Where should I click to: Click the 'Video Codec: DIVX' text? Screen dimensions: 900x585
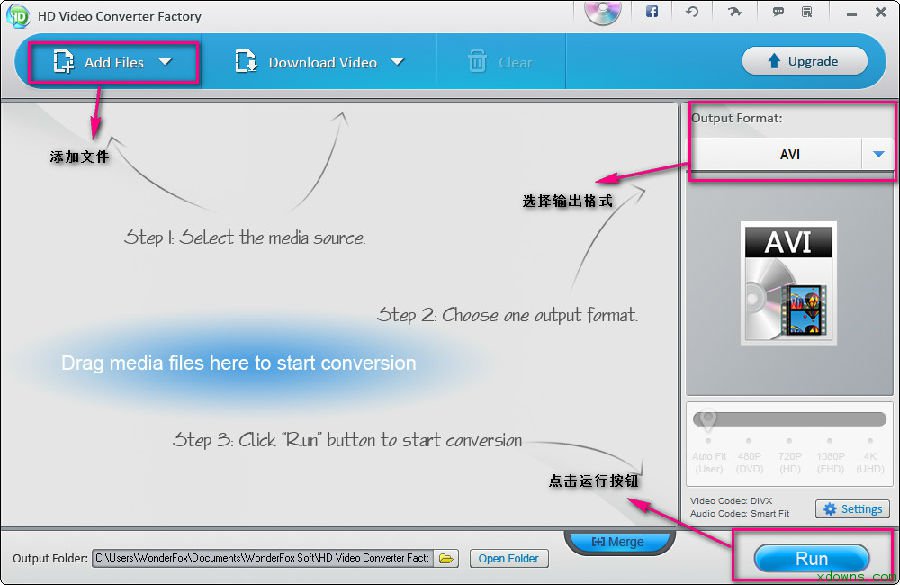point(731,501)
